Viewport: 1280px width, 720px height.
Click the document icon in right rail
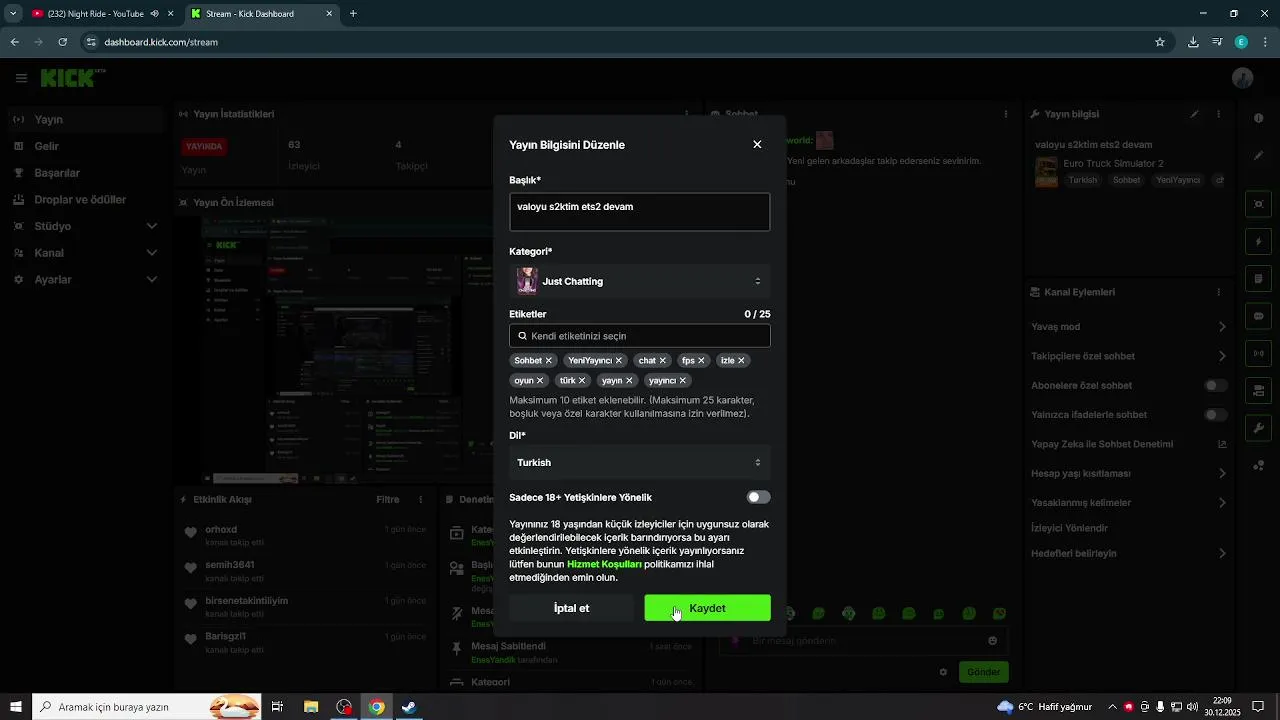click(x=1259, y=279)
